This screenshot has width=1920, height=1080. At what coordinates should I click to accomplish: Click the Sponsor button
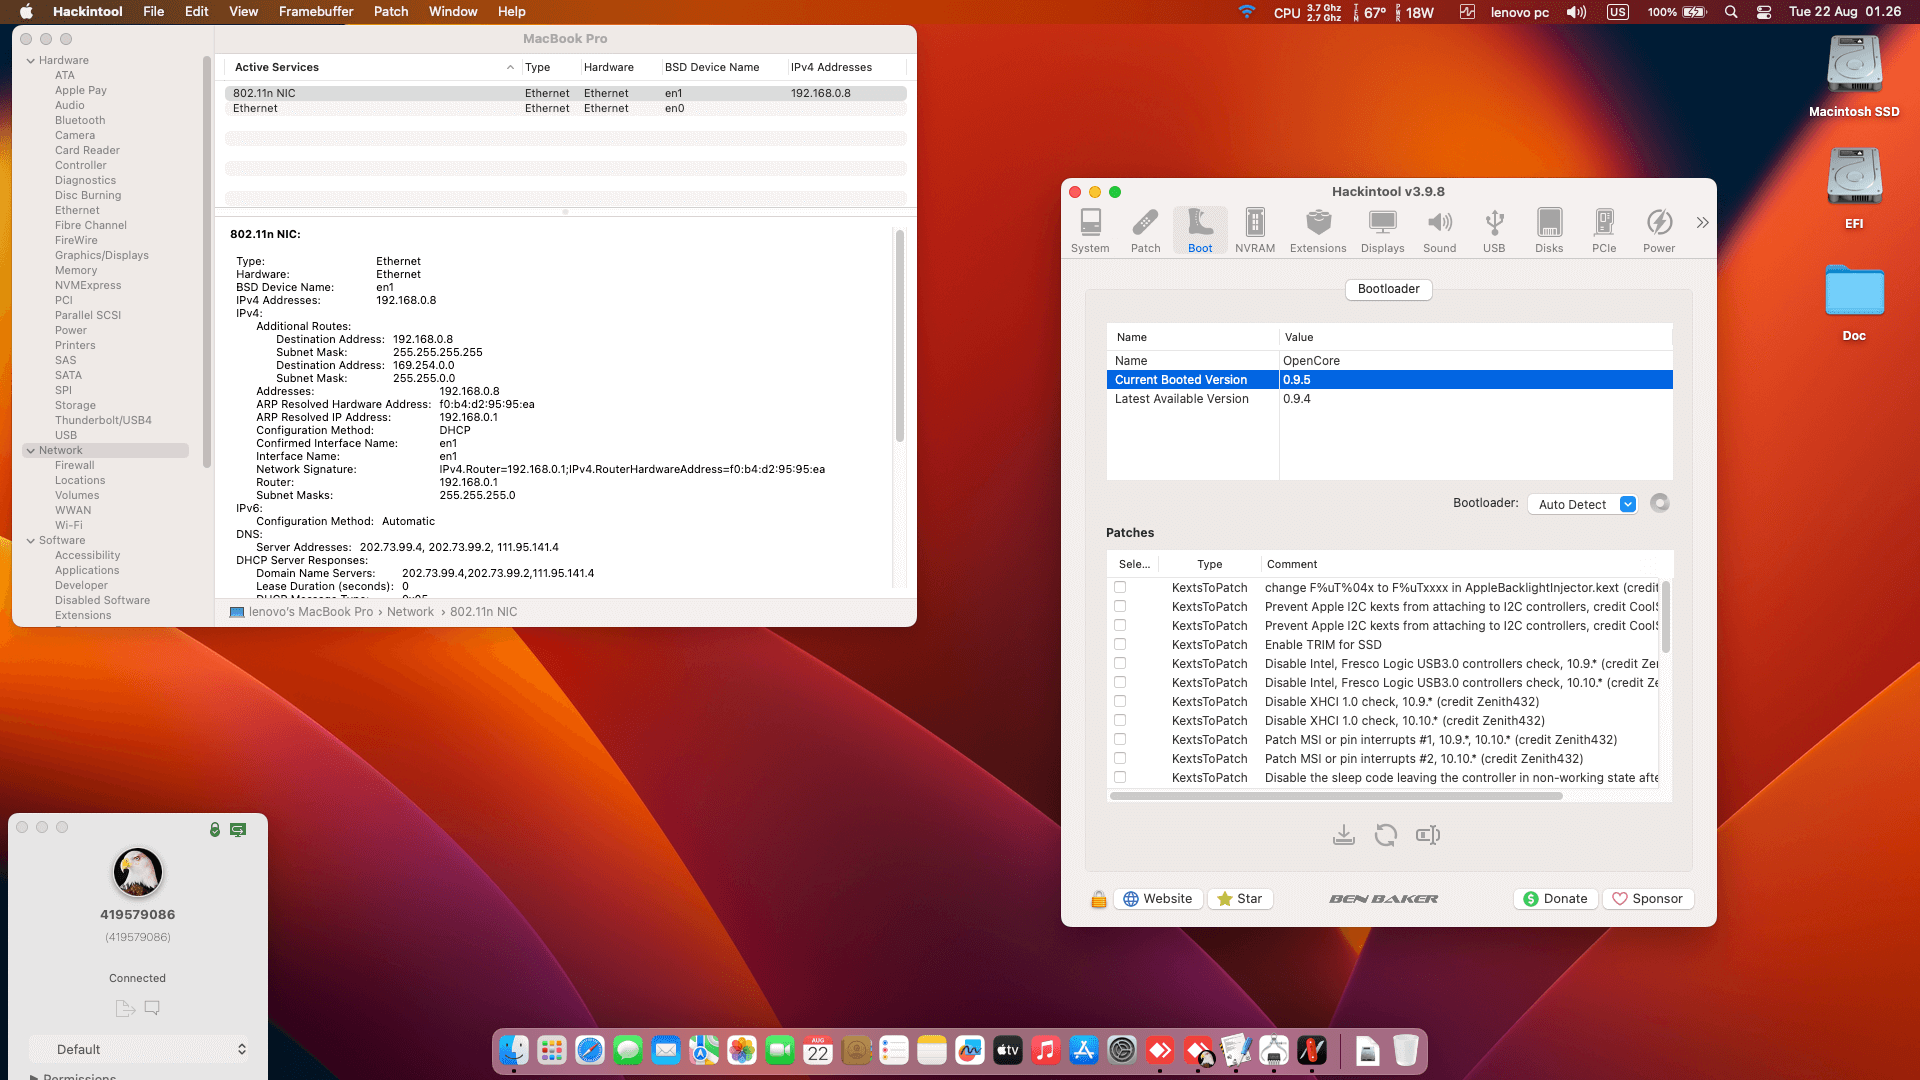1648,899
